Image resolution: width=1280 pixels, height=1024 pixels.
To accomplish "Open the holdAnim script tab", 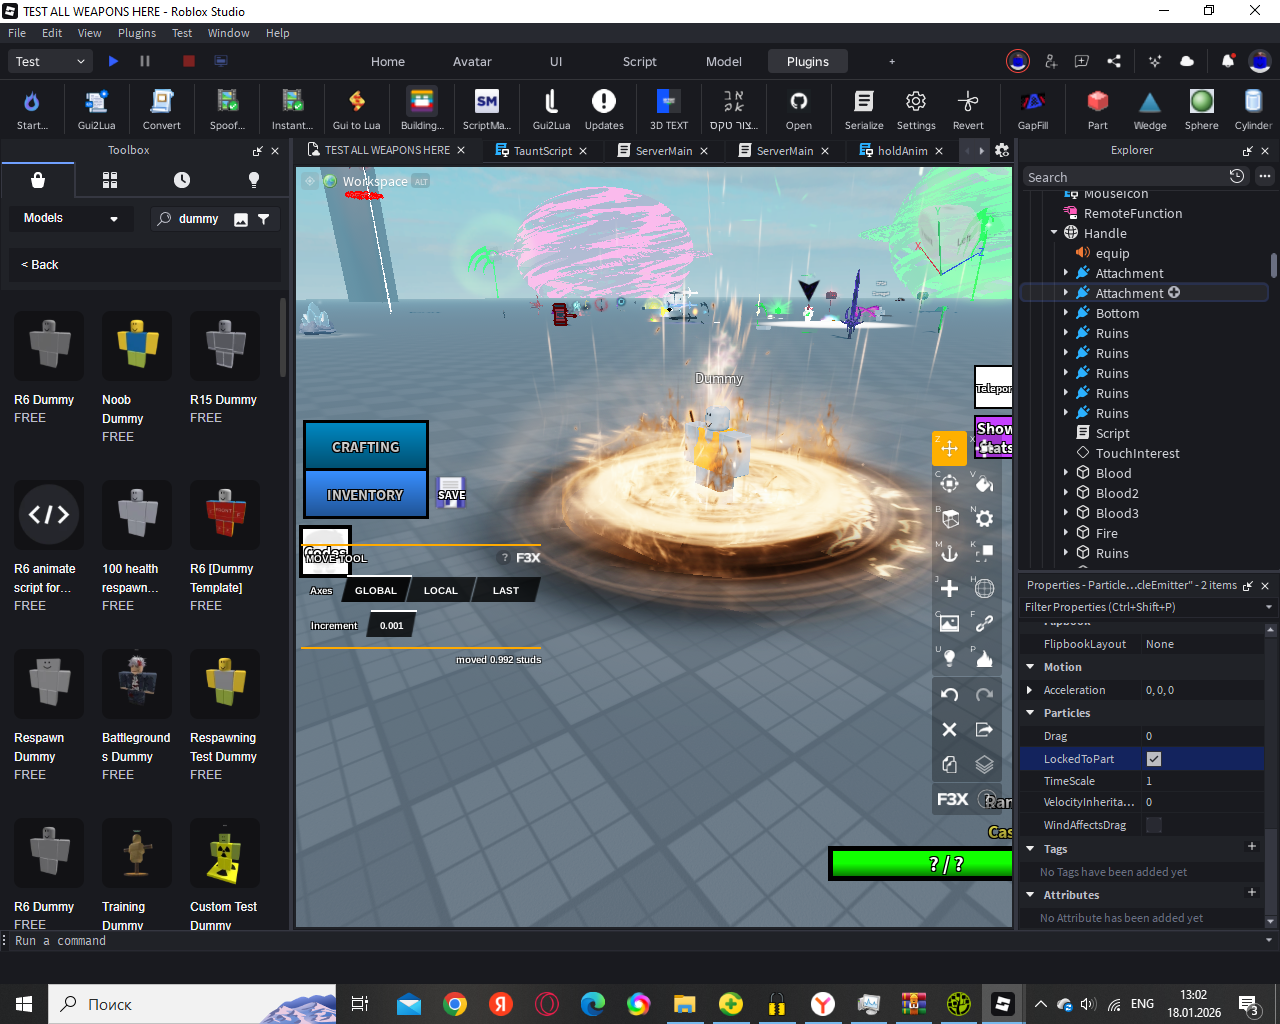I will pyautogui.click(x=902, y=151).
